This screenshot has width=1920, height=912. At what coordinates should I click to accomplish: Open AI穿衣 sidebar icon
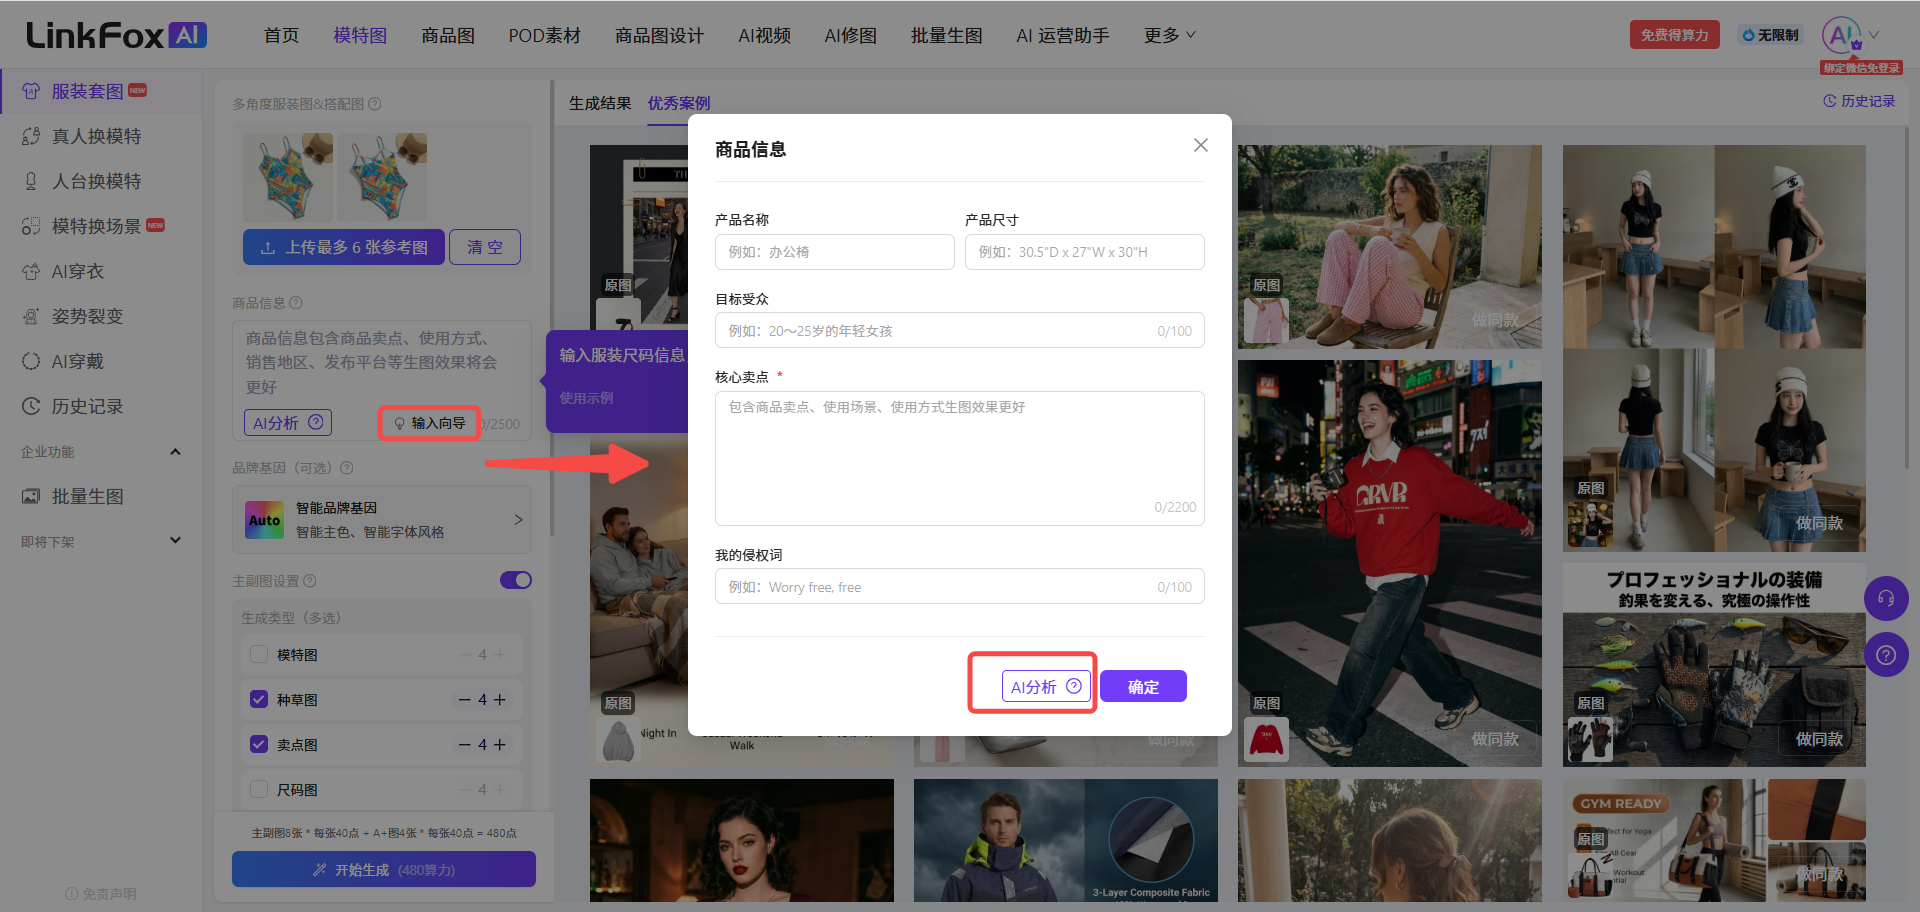[x=31, y=271]
